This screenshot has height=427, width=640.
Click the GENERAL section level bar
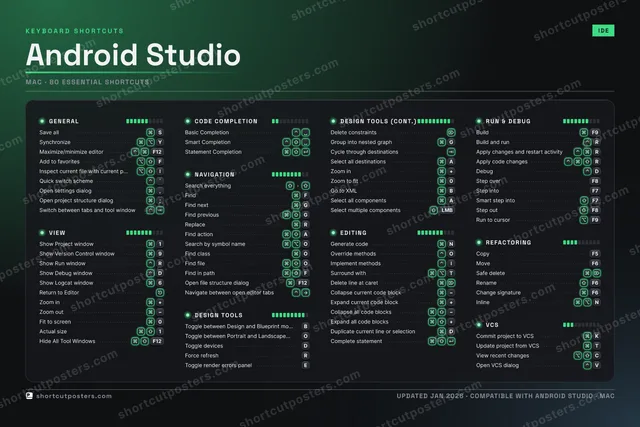(x=144, y=121)
